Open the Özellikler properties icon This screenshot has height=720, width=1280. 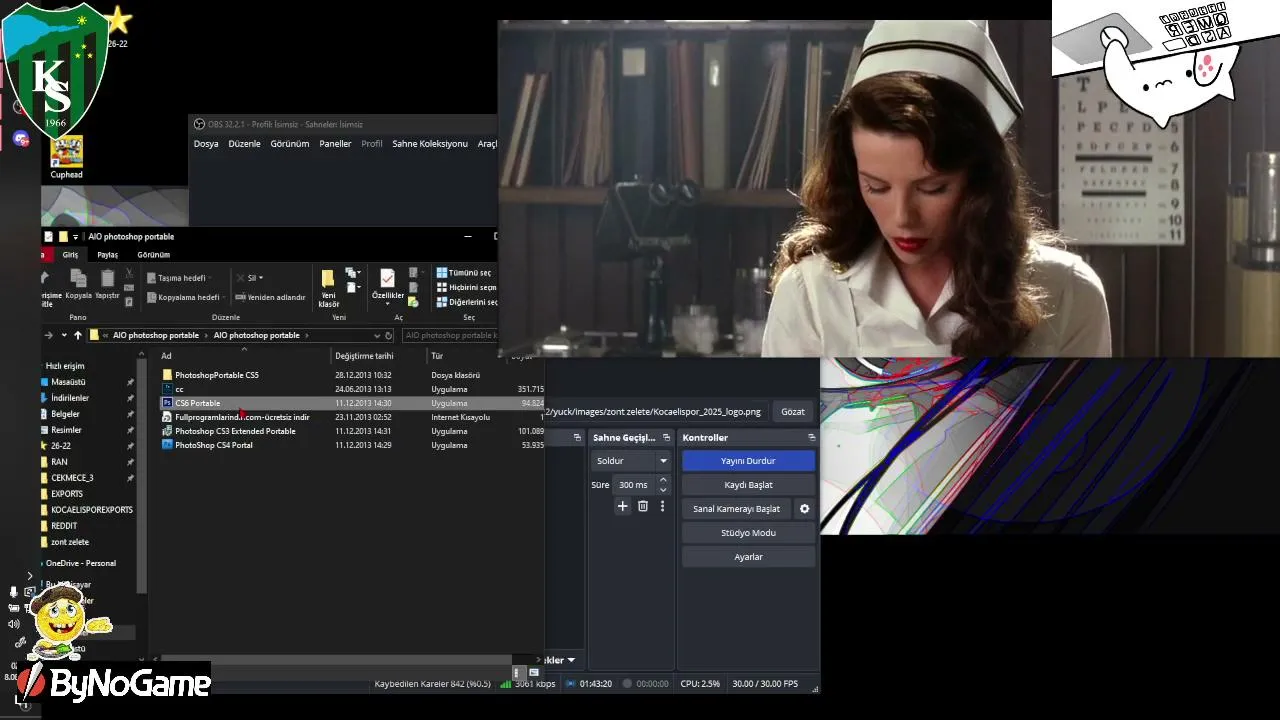point(387,278)
